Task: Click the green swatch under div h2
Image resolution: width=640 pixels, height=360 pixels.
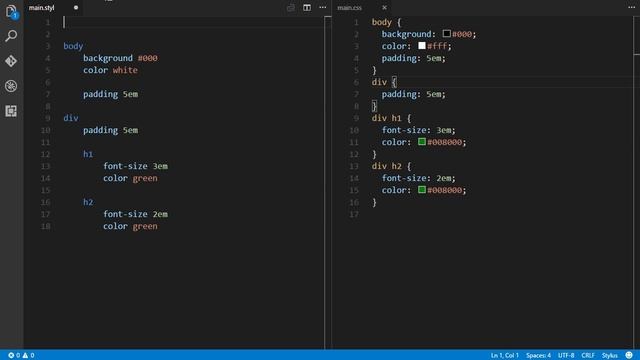Action: click(422, 189)
